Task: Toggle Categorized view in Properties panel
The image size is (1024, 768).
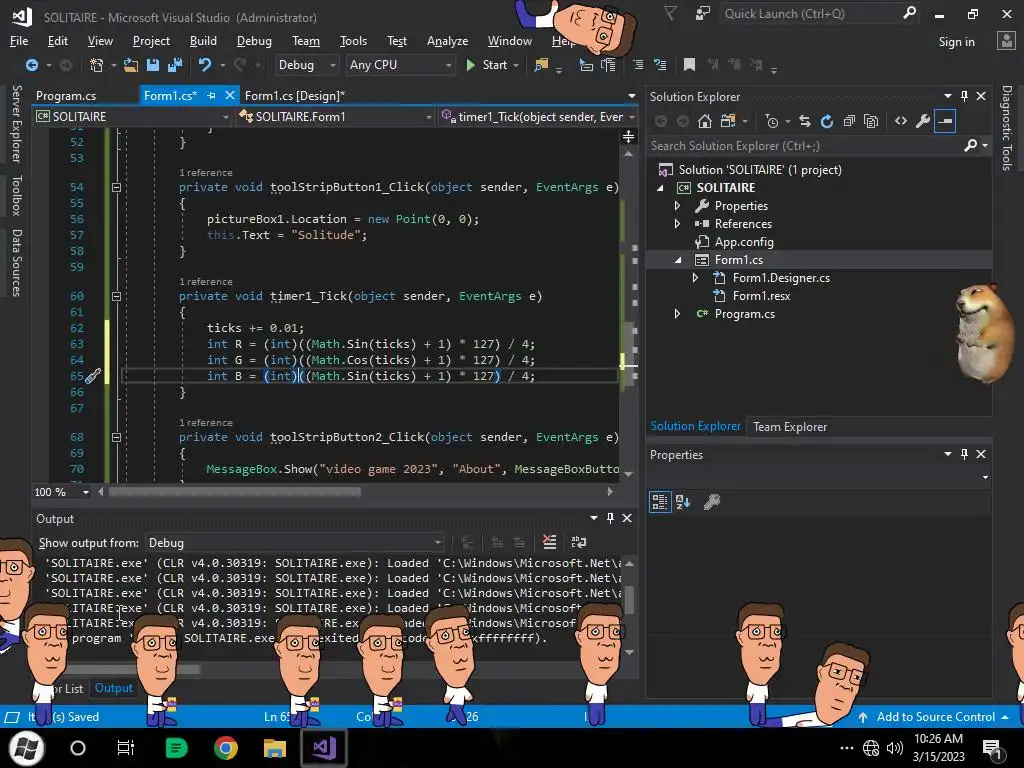Action: pos(660,502)
